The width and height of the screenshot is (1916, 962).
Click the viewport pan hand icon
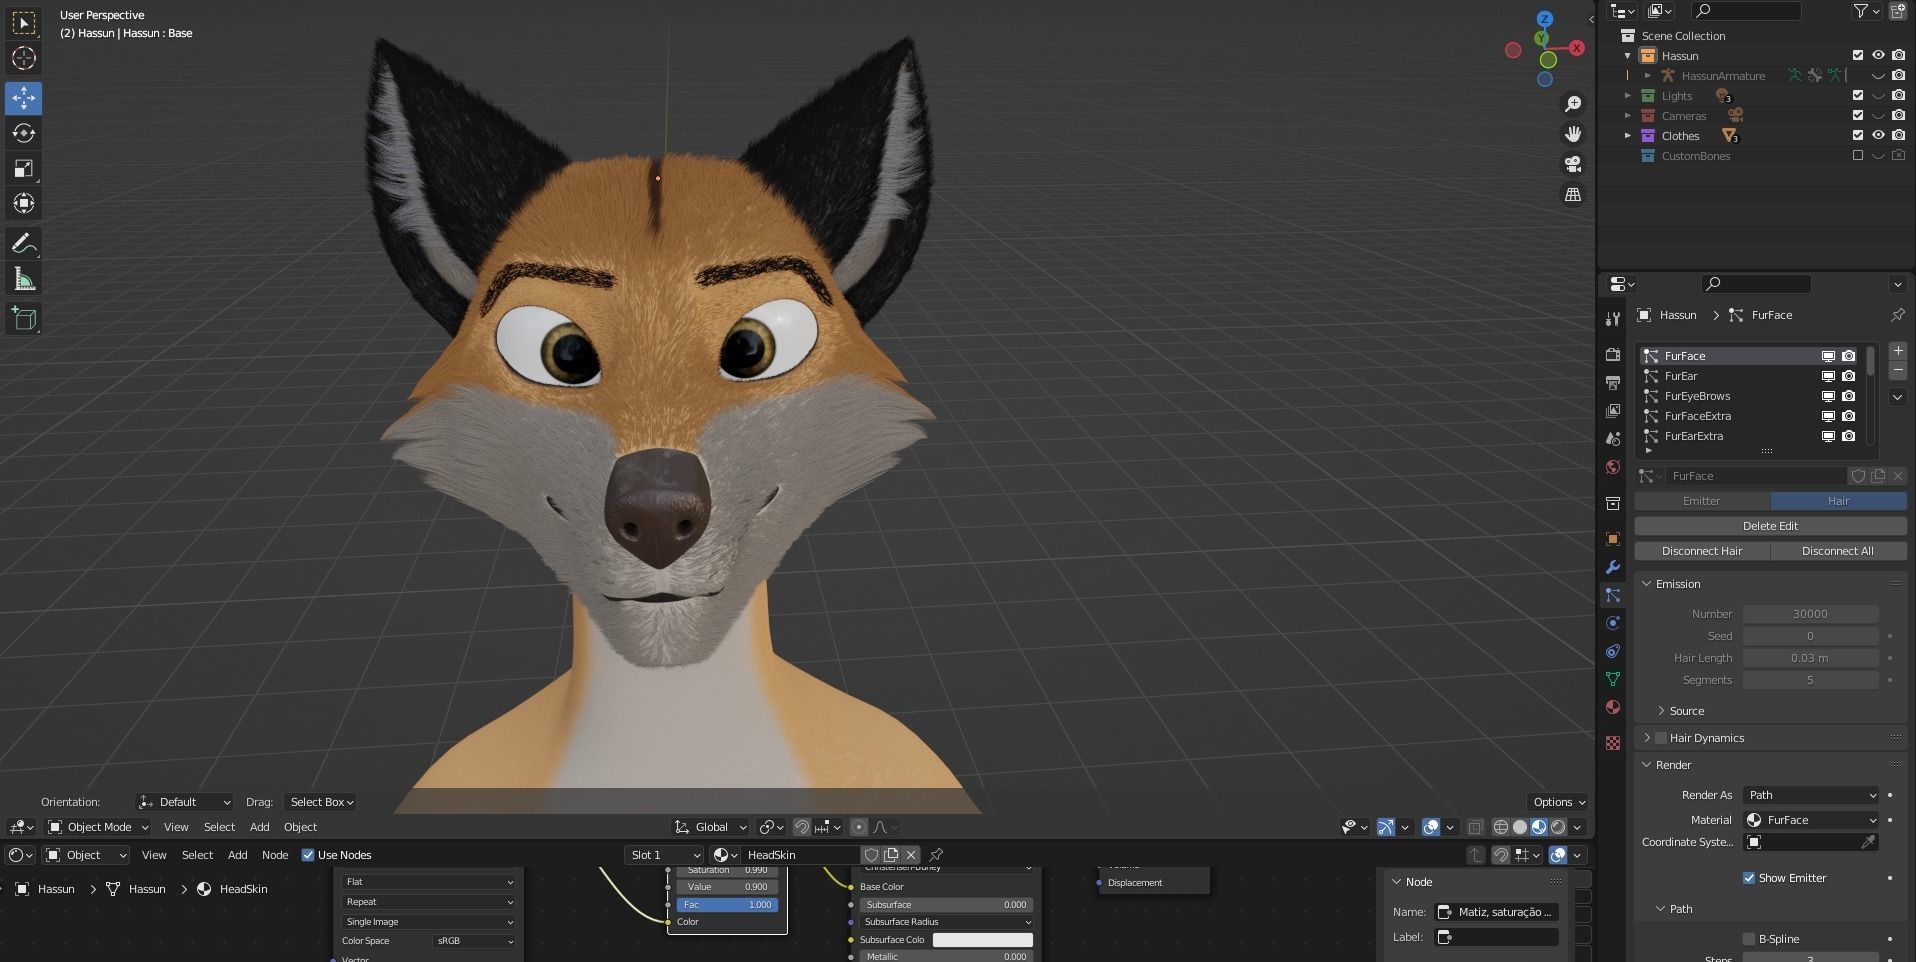tap(1573, 134)
